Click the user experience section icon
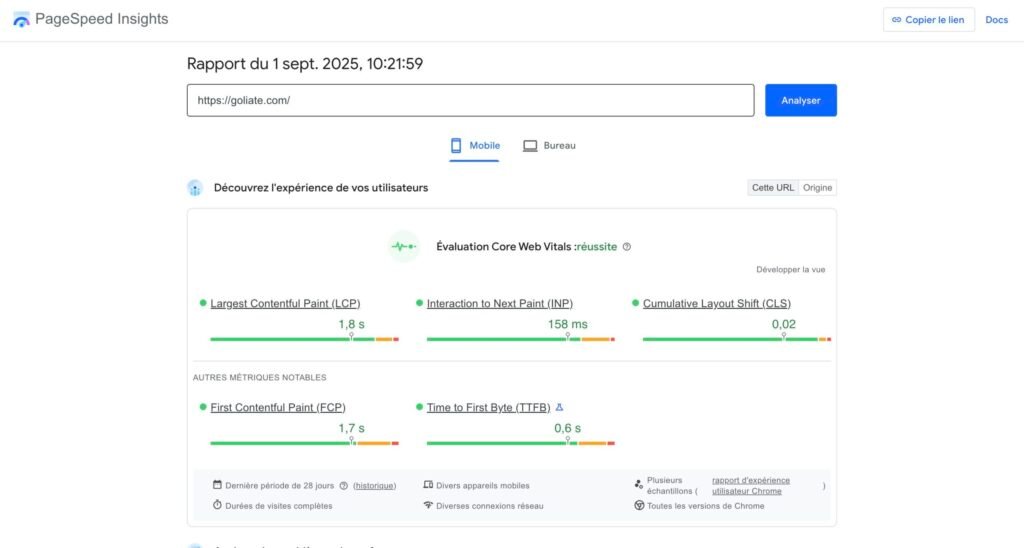 pos(195,188)
